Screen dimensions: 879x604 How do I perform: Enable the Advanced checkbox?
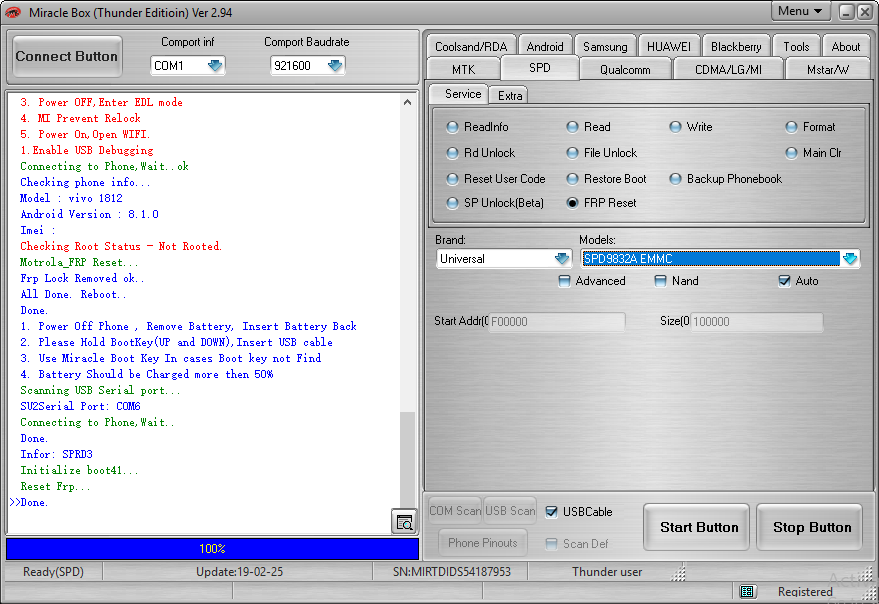(565, 281)
